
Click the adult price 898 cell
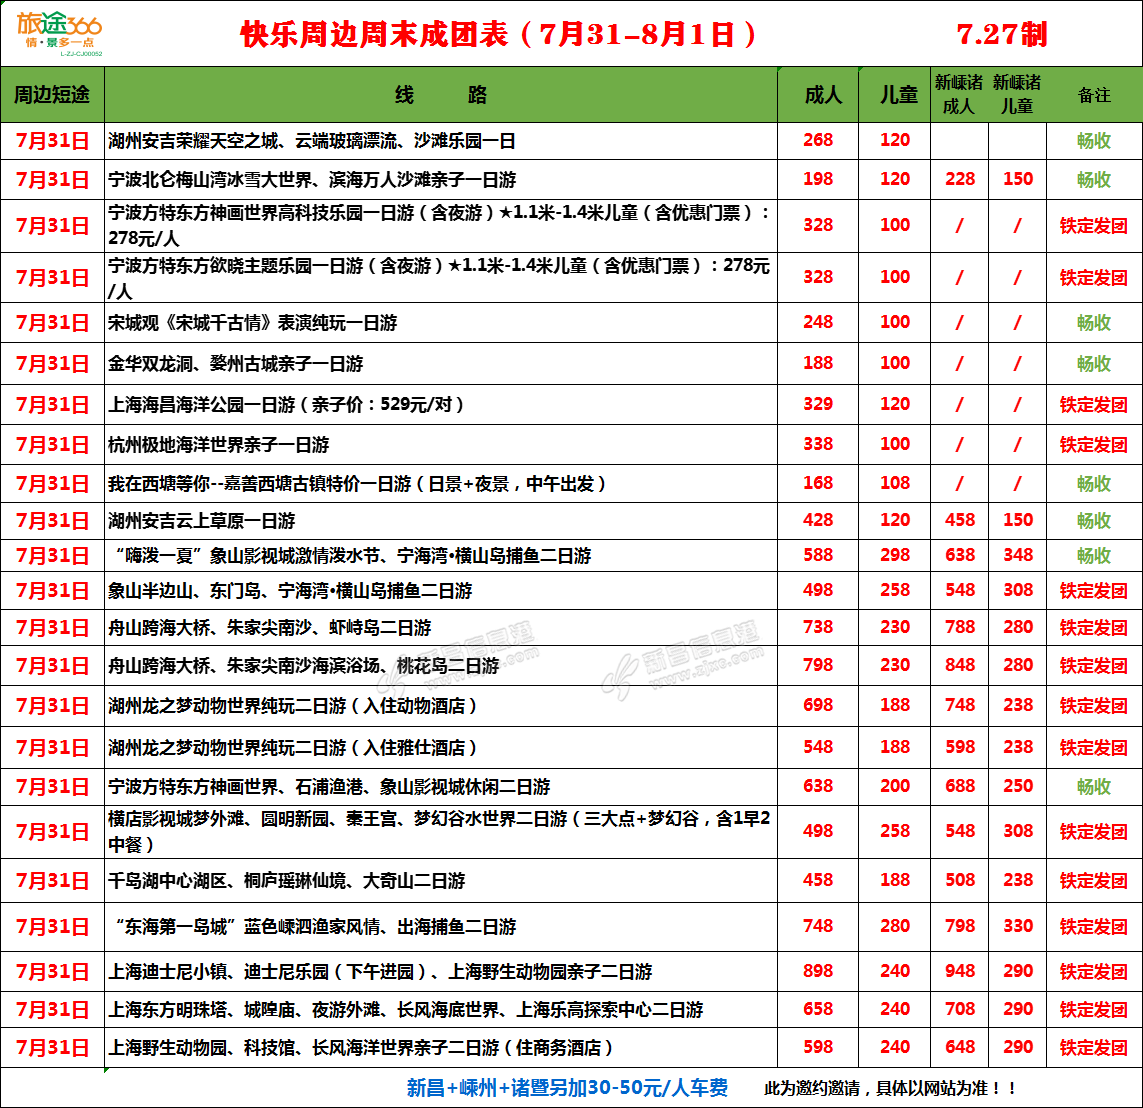tap(817, 972)
